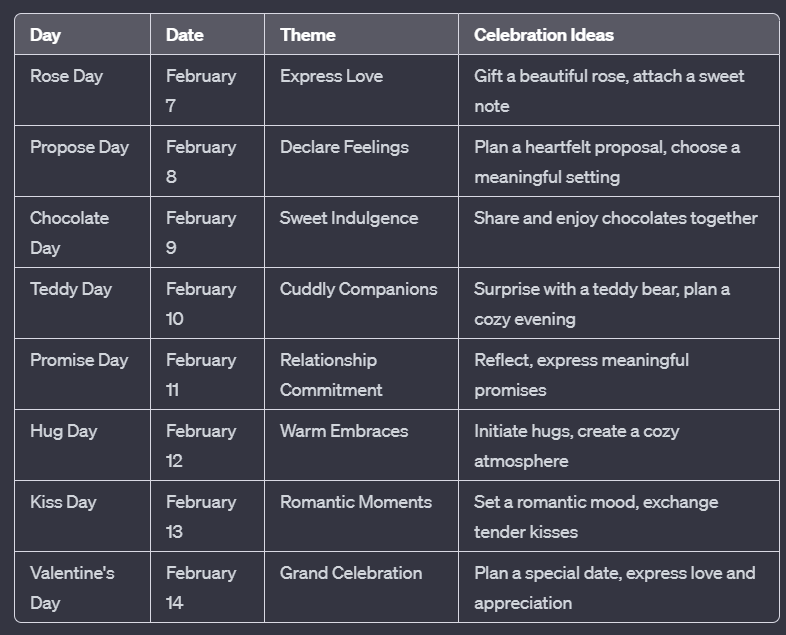This screenshot has width=786, height=635.
Task: Click the Grand Celebration theme cell
Action: click(361, 587)
